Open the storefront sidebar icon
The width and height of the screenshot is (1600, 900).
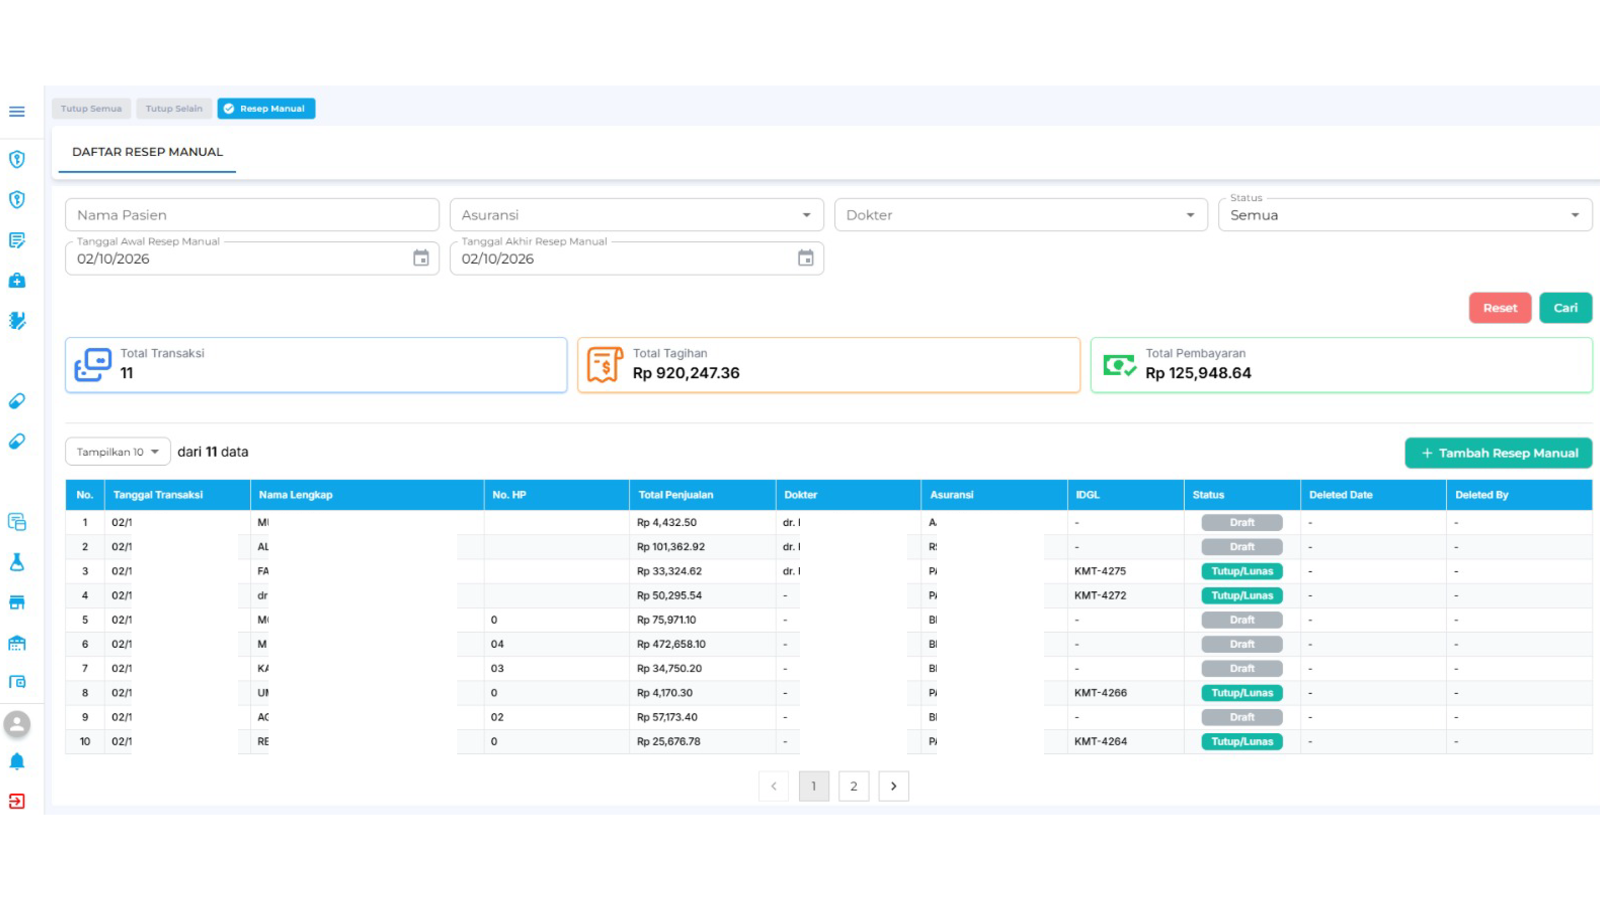[17, 602]
